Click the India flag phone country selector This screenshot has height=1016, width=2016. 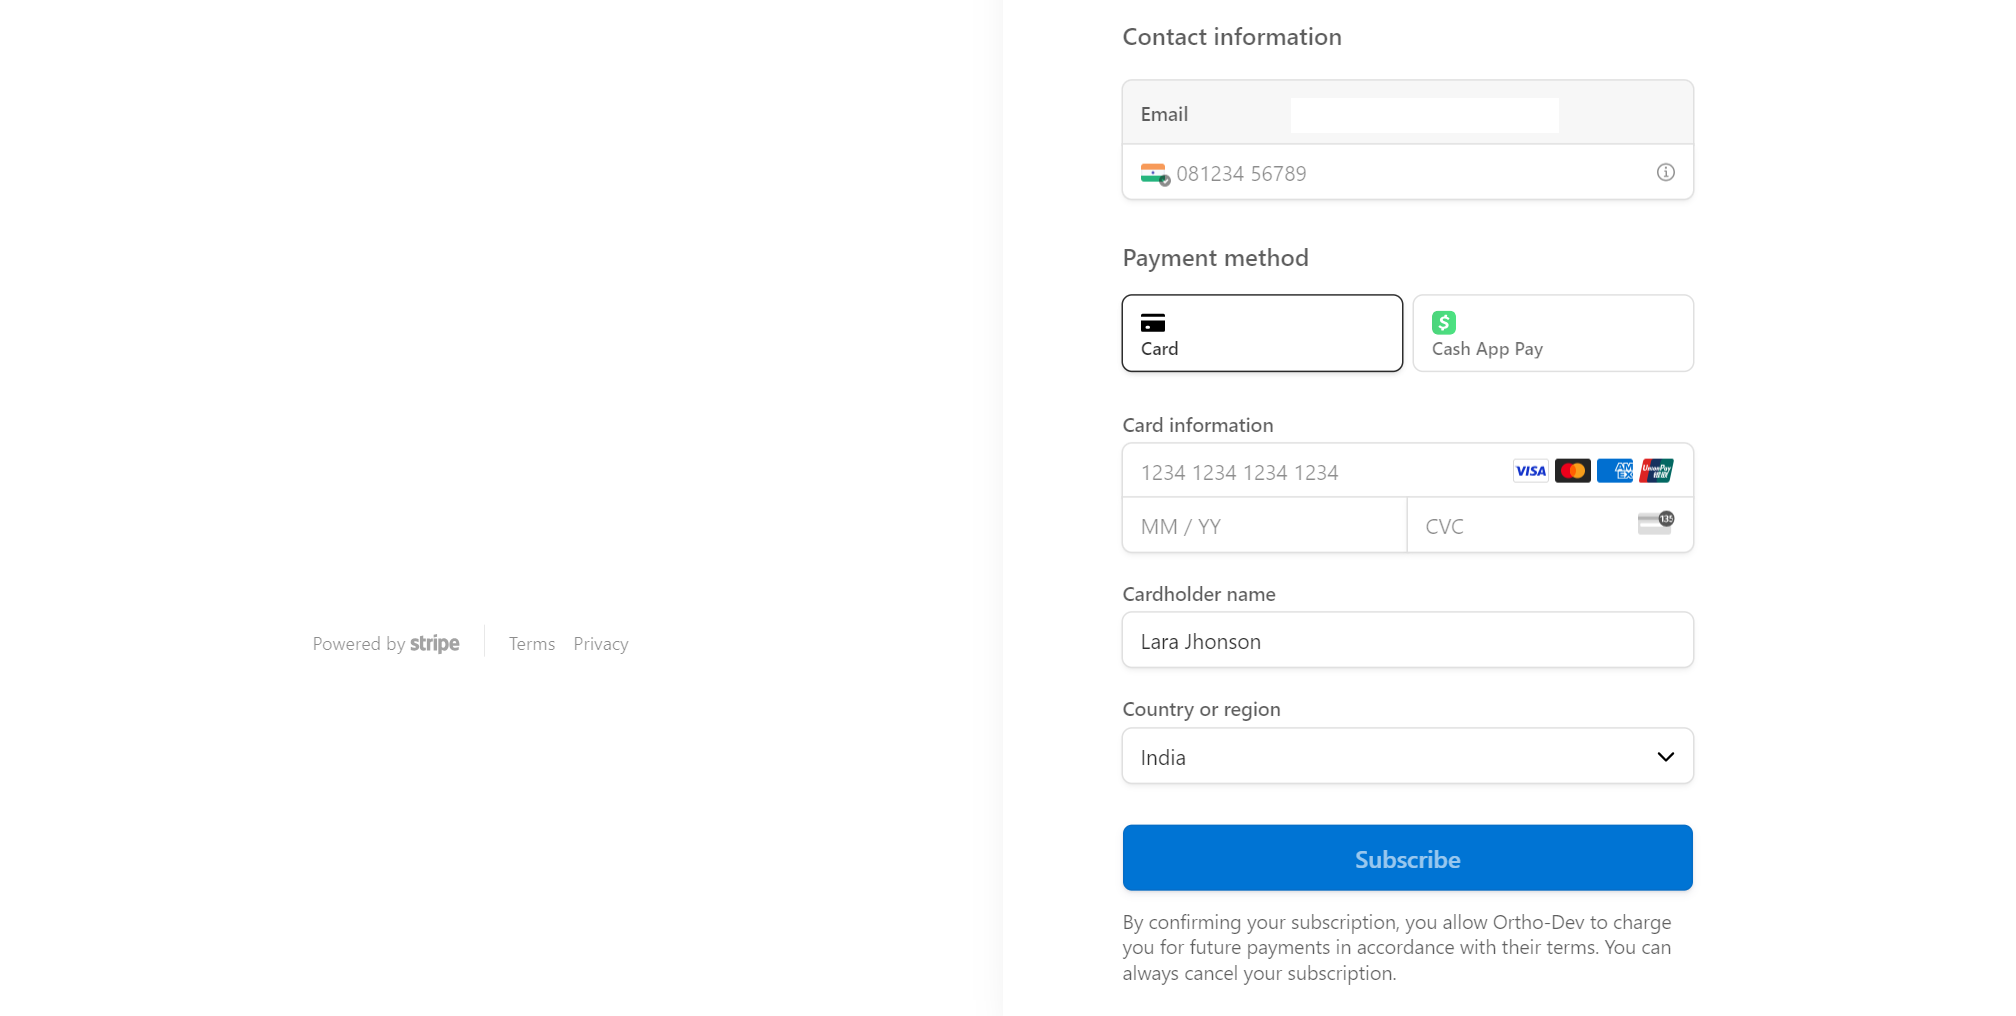pos(1155,174)
